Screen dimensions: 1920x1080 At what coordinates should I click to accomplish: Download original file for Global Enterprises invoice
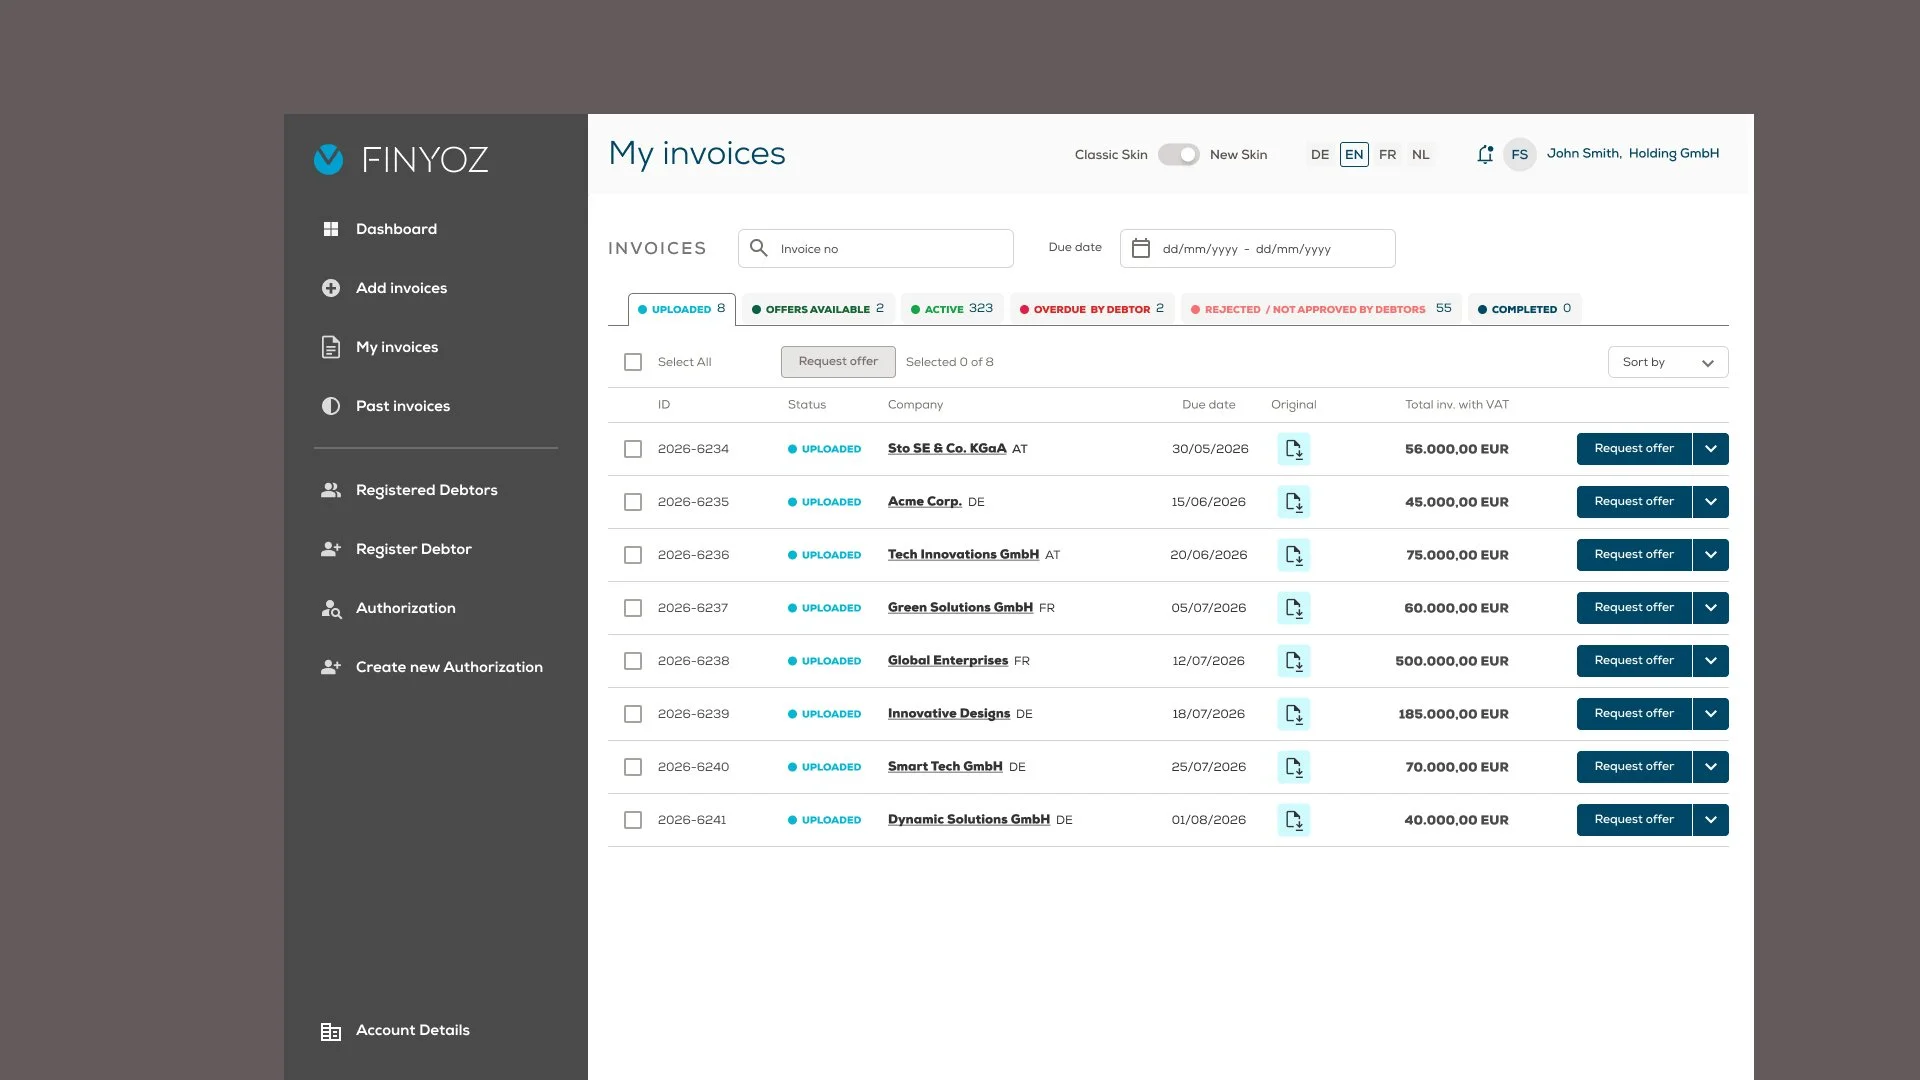pyautogui.click(x=1293, y=661)
